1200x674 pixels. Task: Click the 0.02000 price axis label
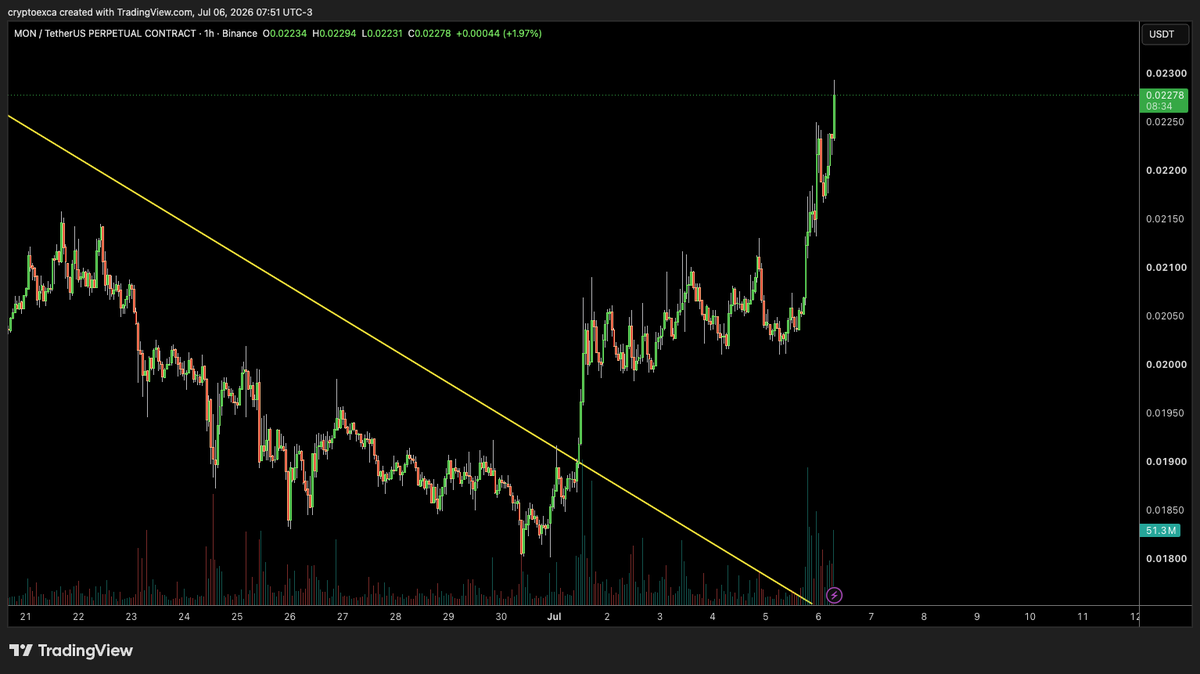coord(1166,365)
